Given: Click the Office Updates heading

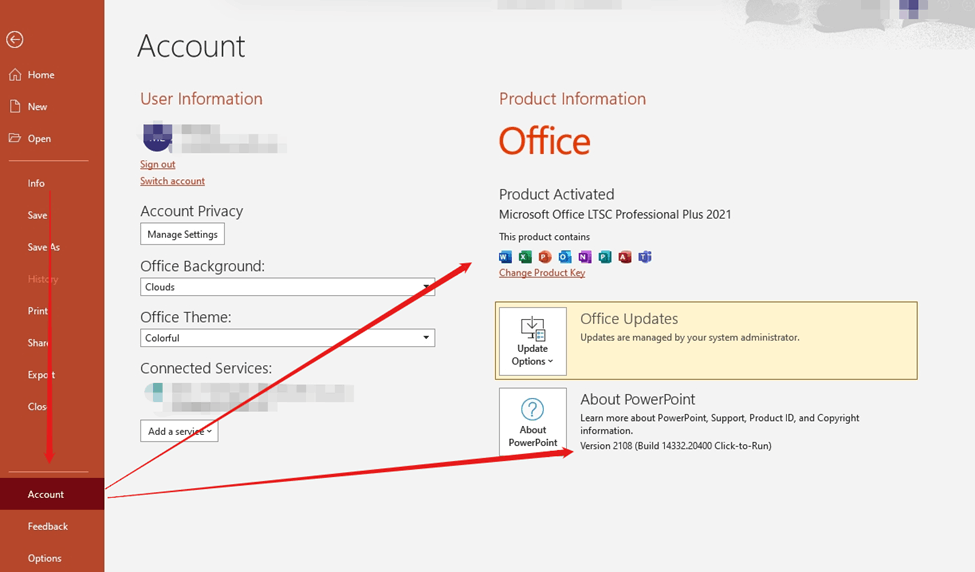Looking at the screenshot, I should [x=629, y=319].
